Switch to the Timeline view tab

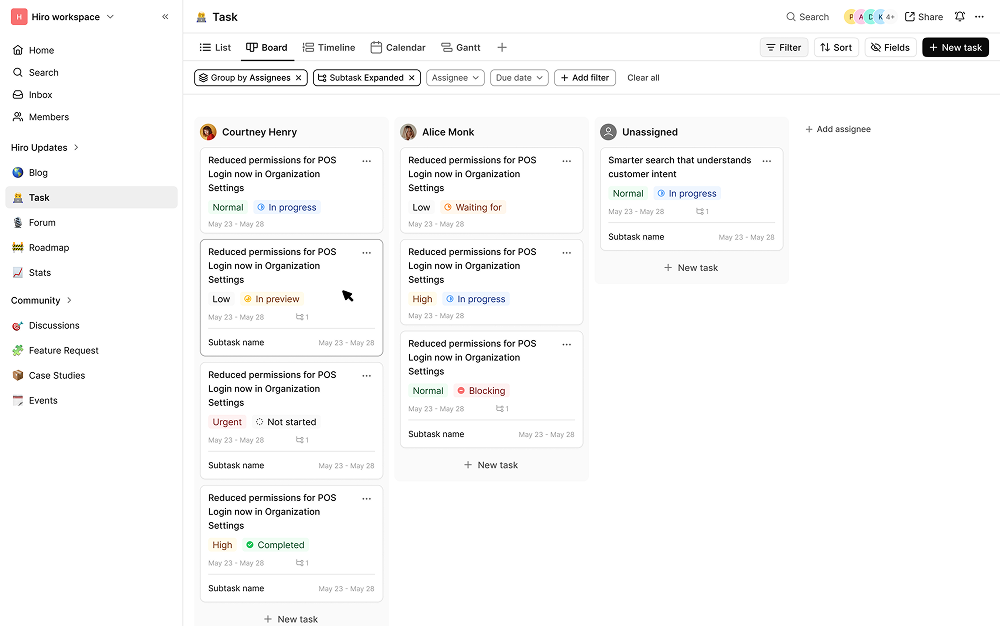tap(329, 47)
